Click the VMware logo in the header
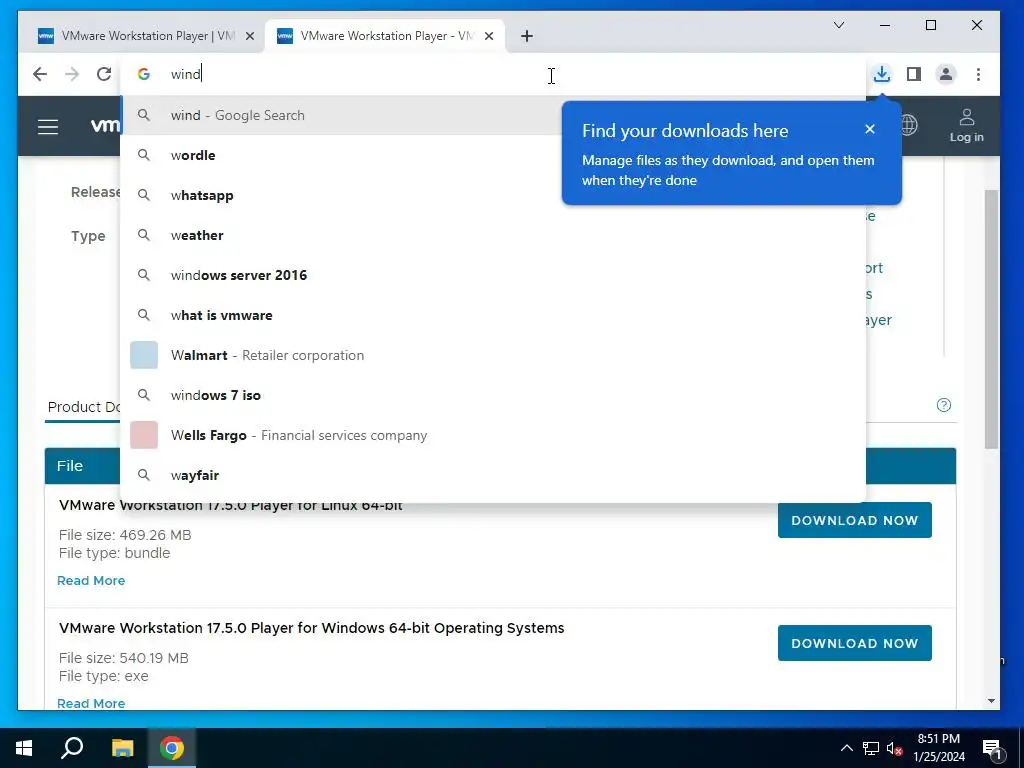1024x768 pixels. (x=105, y=125)
